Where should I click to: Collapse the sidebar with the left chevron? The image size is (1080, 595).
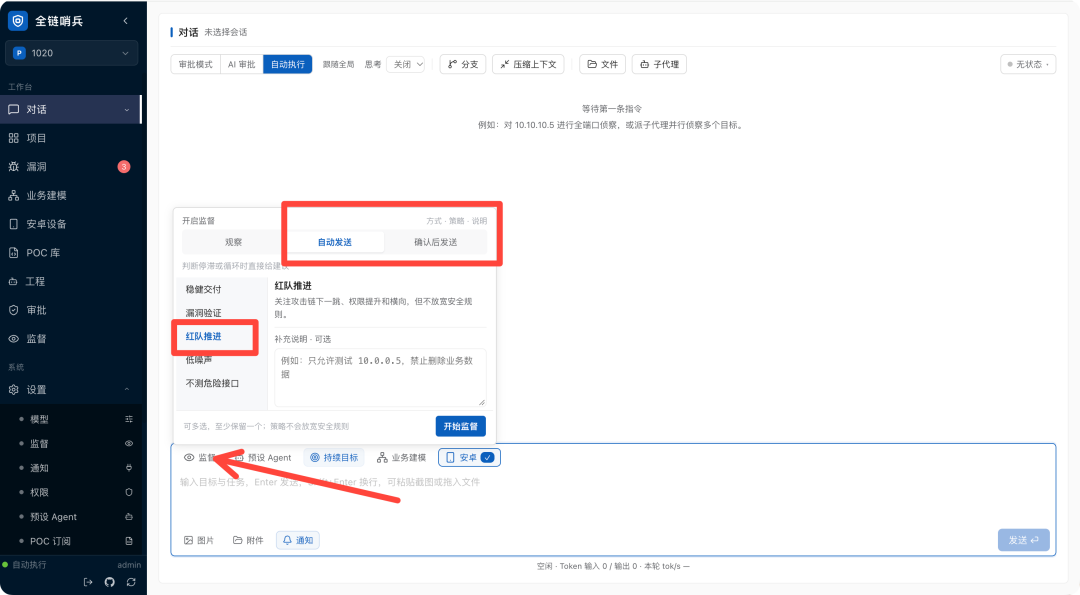125,21
